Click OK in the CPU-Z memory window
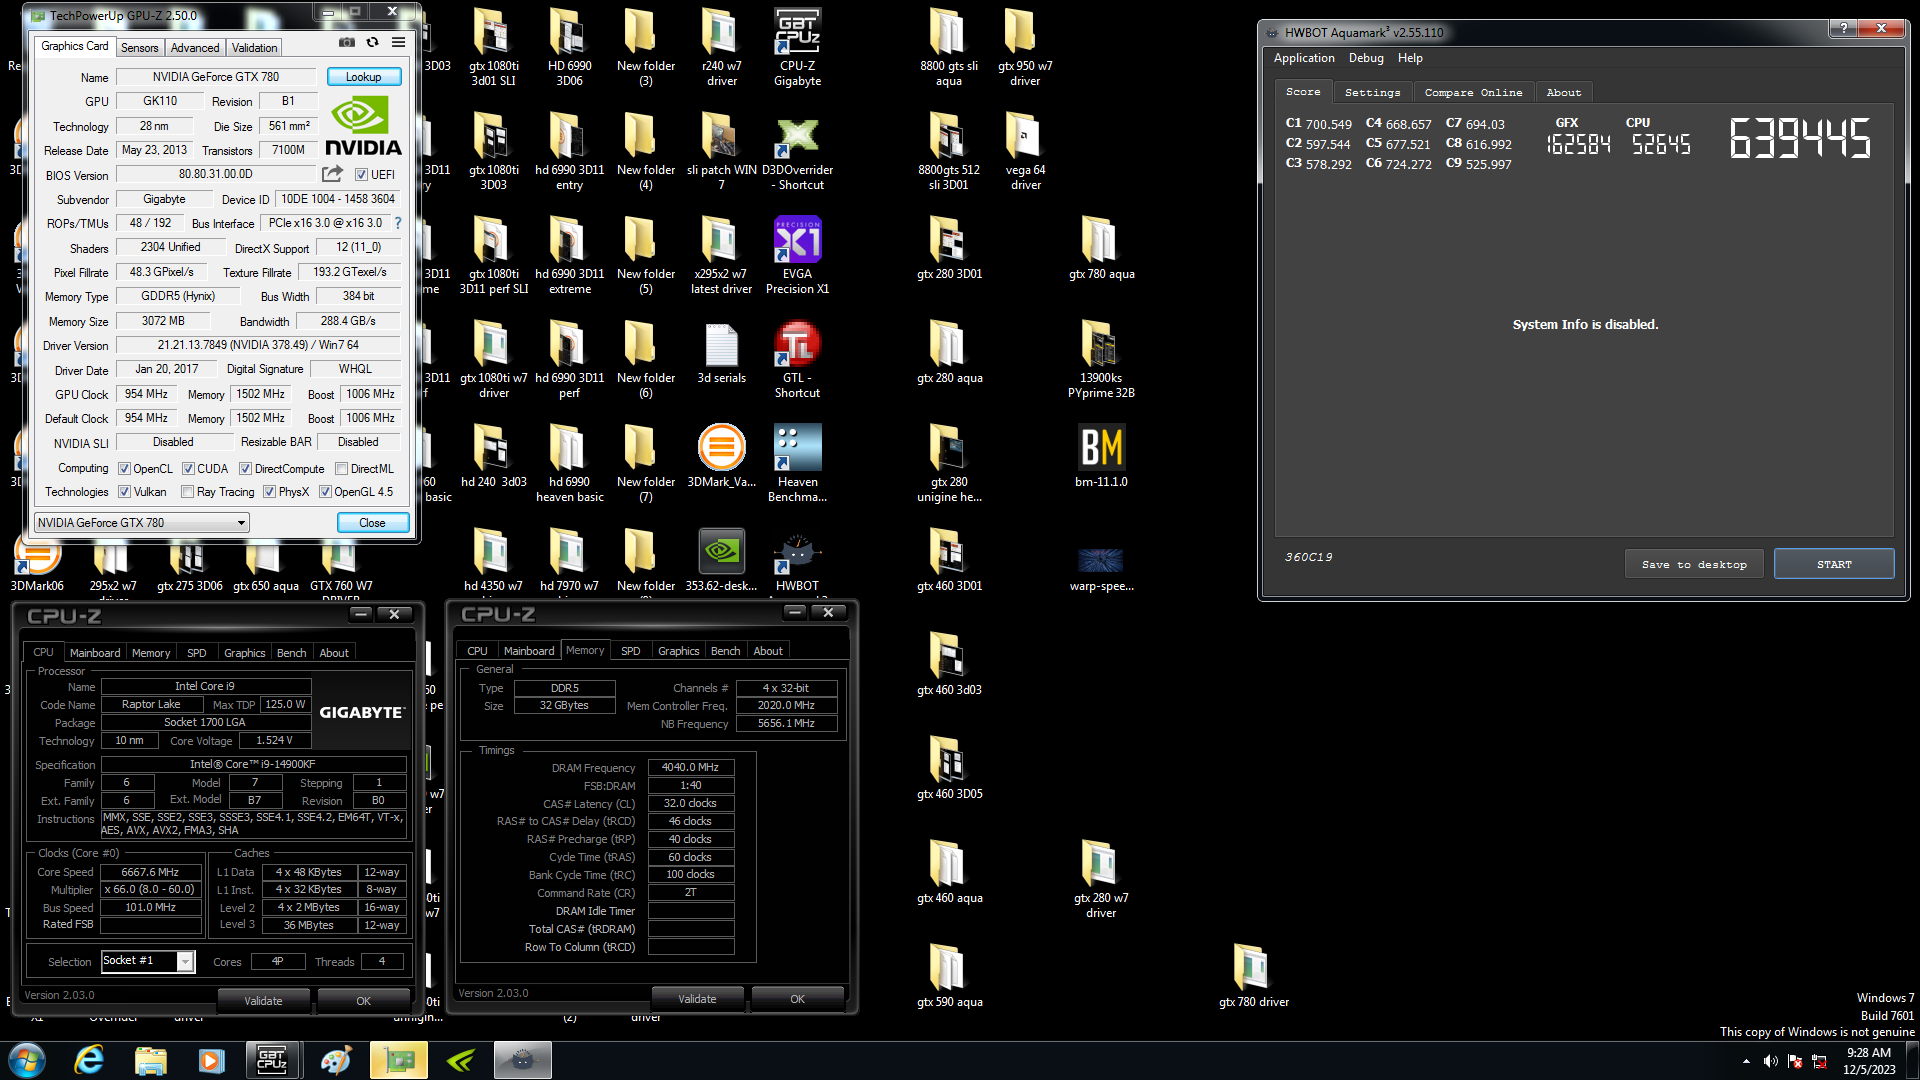Screen dimensions: 1920x1080 tap(797, 998)
